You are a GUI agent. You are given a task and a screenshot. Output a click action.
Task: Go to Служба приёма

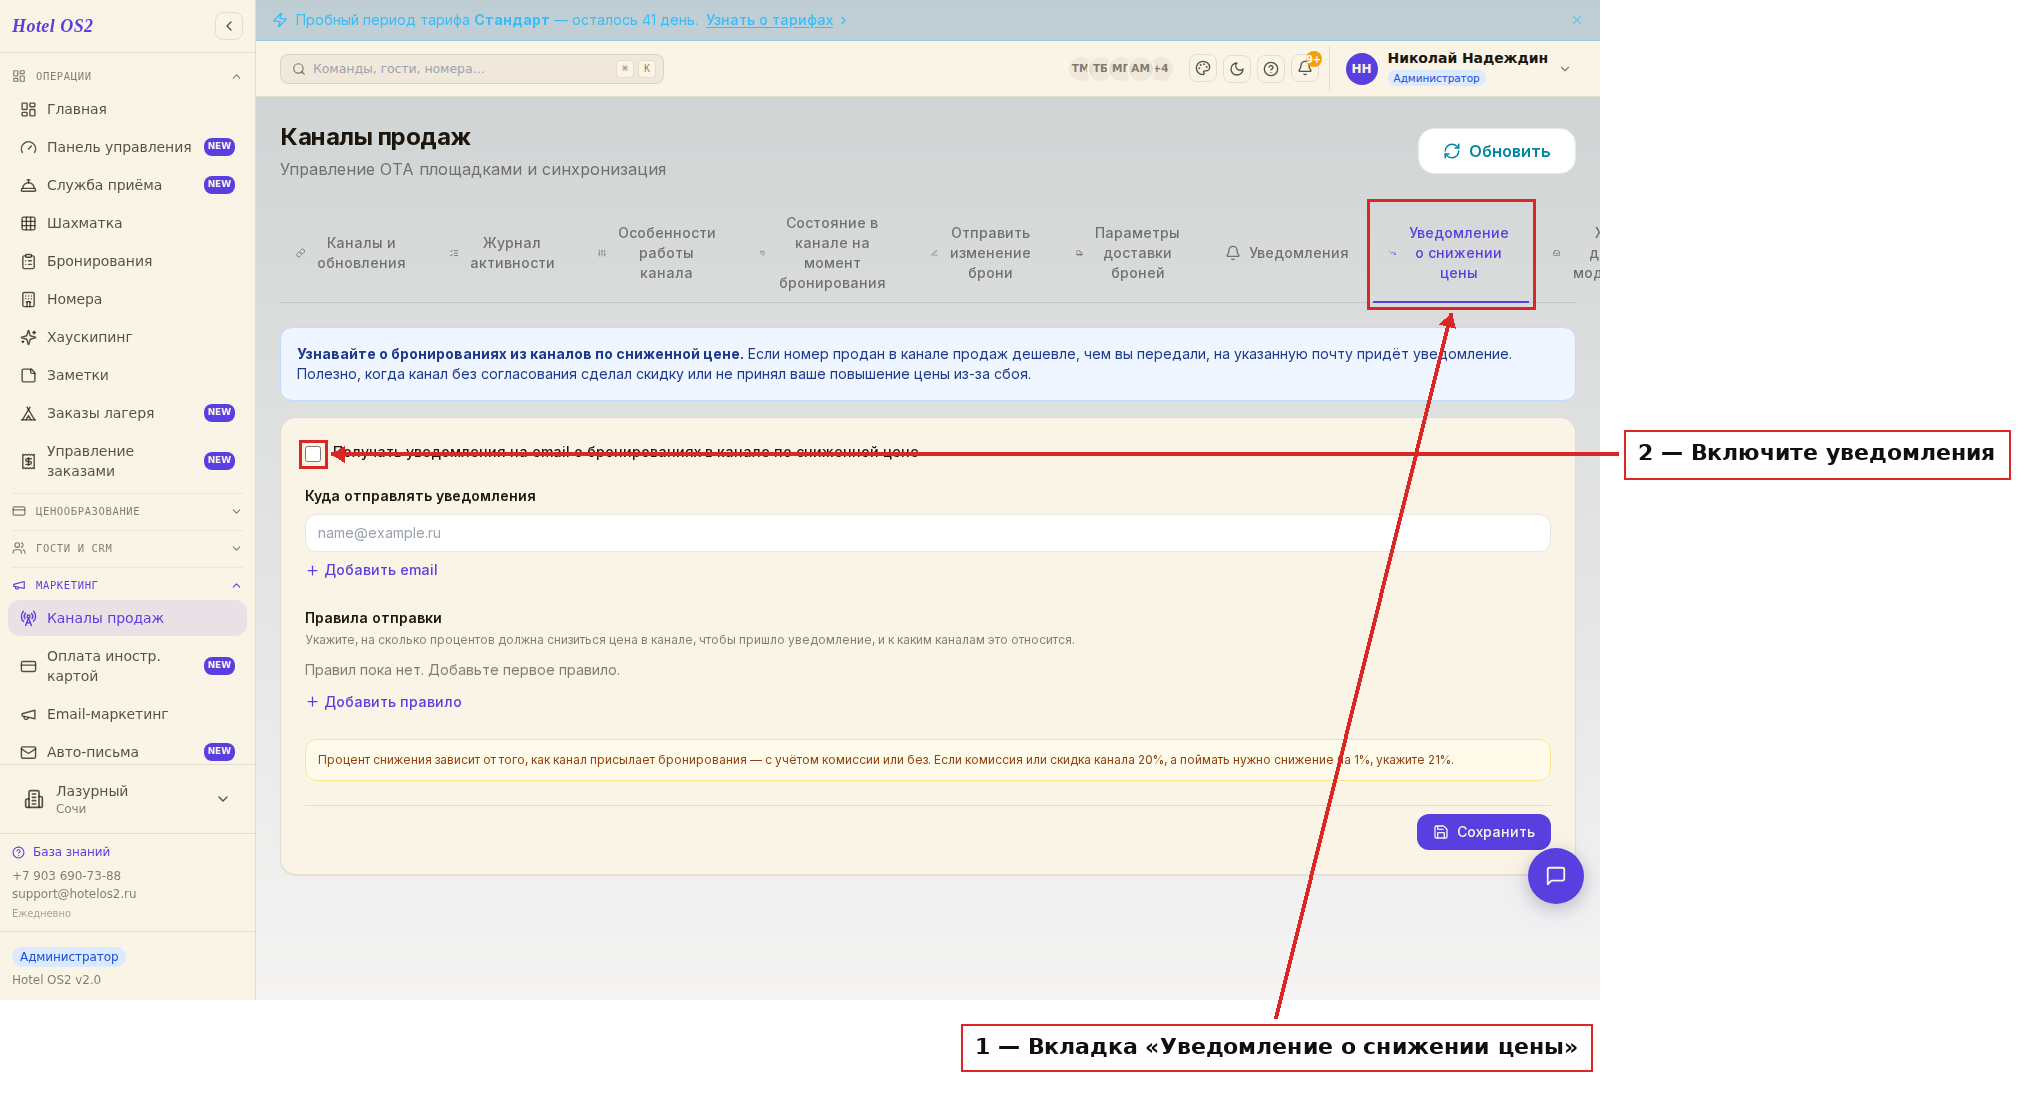(x=127, y=185)
